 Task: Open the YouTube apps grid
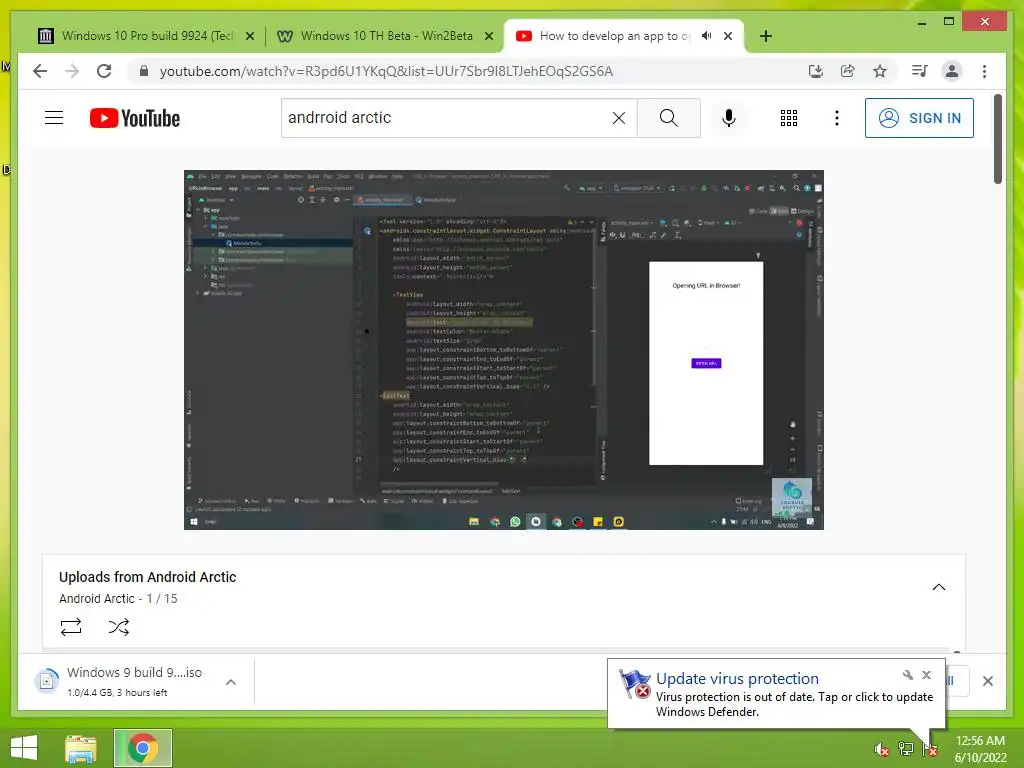(x=789, y=118)
